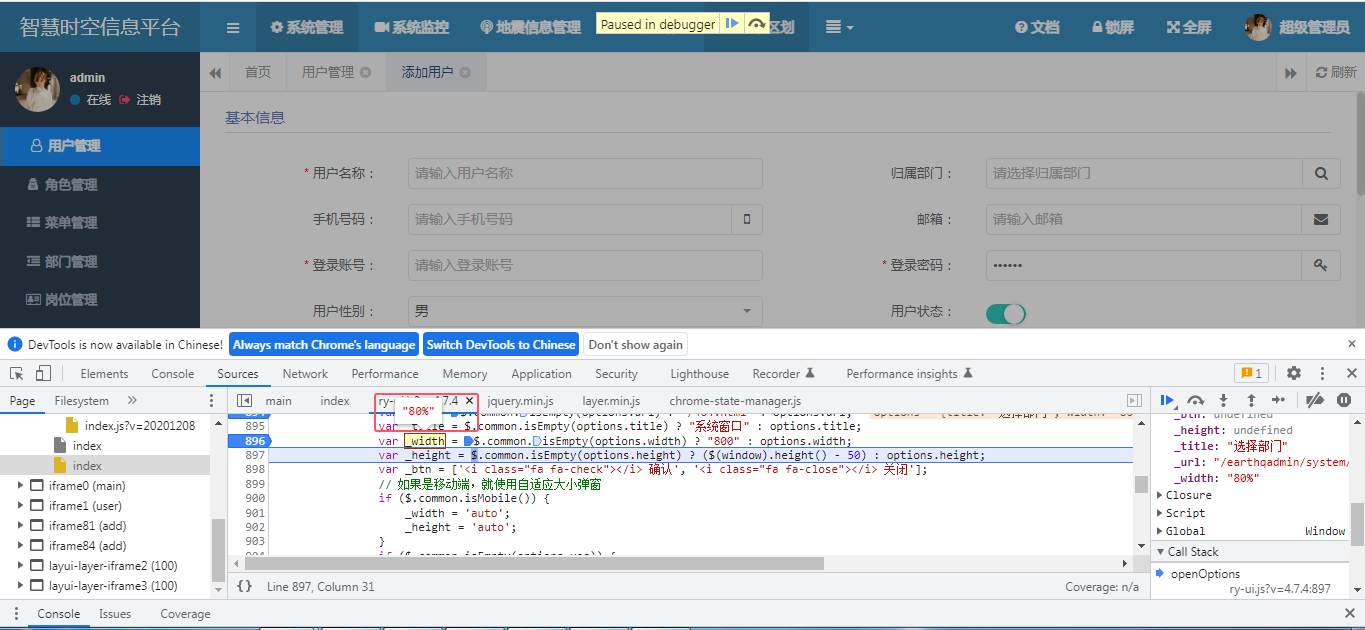The height and width of the screenshot is (630, 1365).
Task: Open DevTools settings gear
Action: point(1294,373)
